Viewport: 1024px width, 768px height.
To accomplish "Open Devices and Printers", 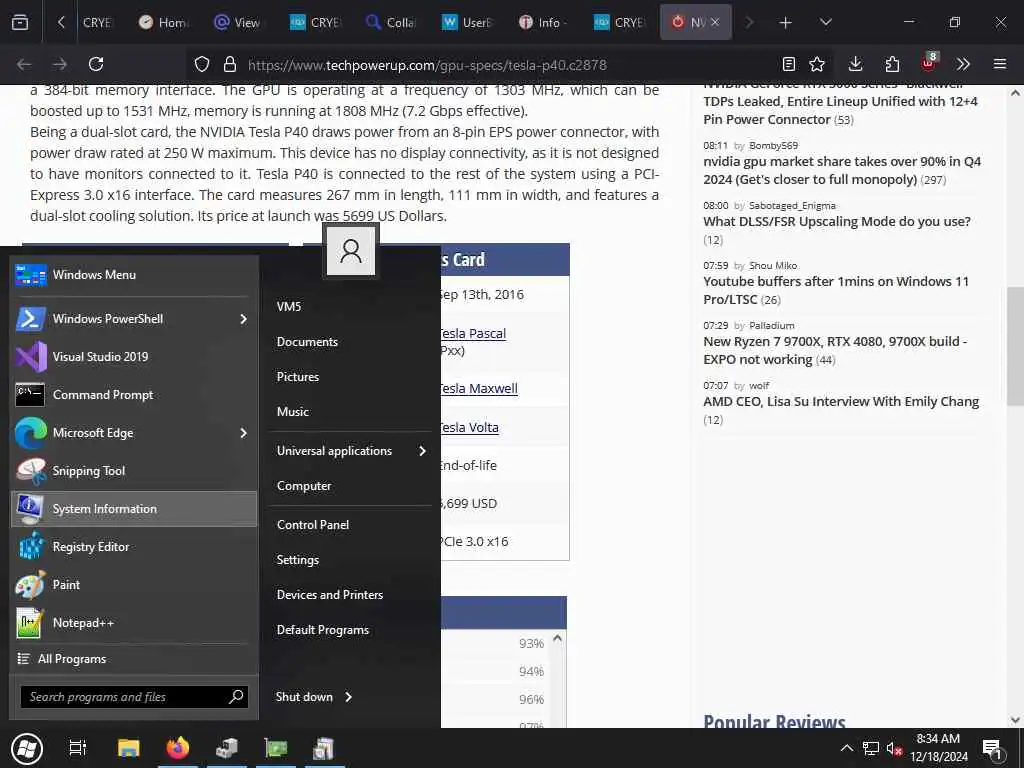I will [x=330, y=595].
